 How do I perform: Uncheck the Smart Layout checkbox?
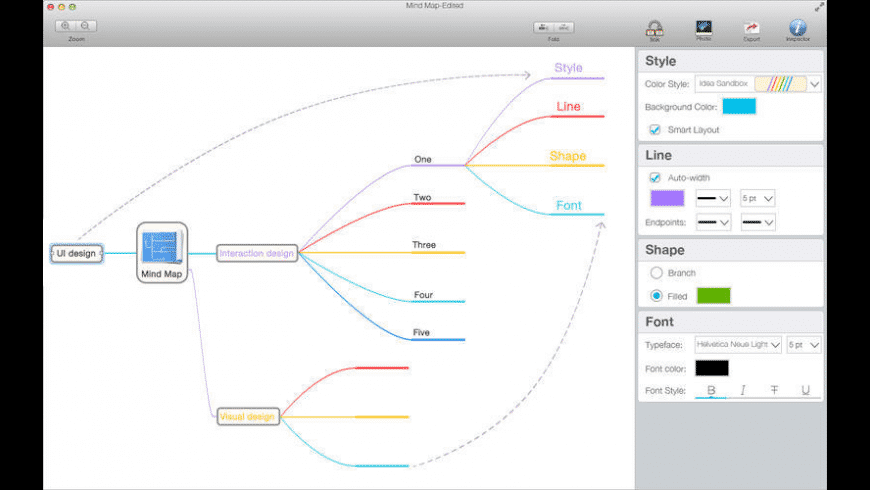pyautogui.click(x=655, y=129)
